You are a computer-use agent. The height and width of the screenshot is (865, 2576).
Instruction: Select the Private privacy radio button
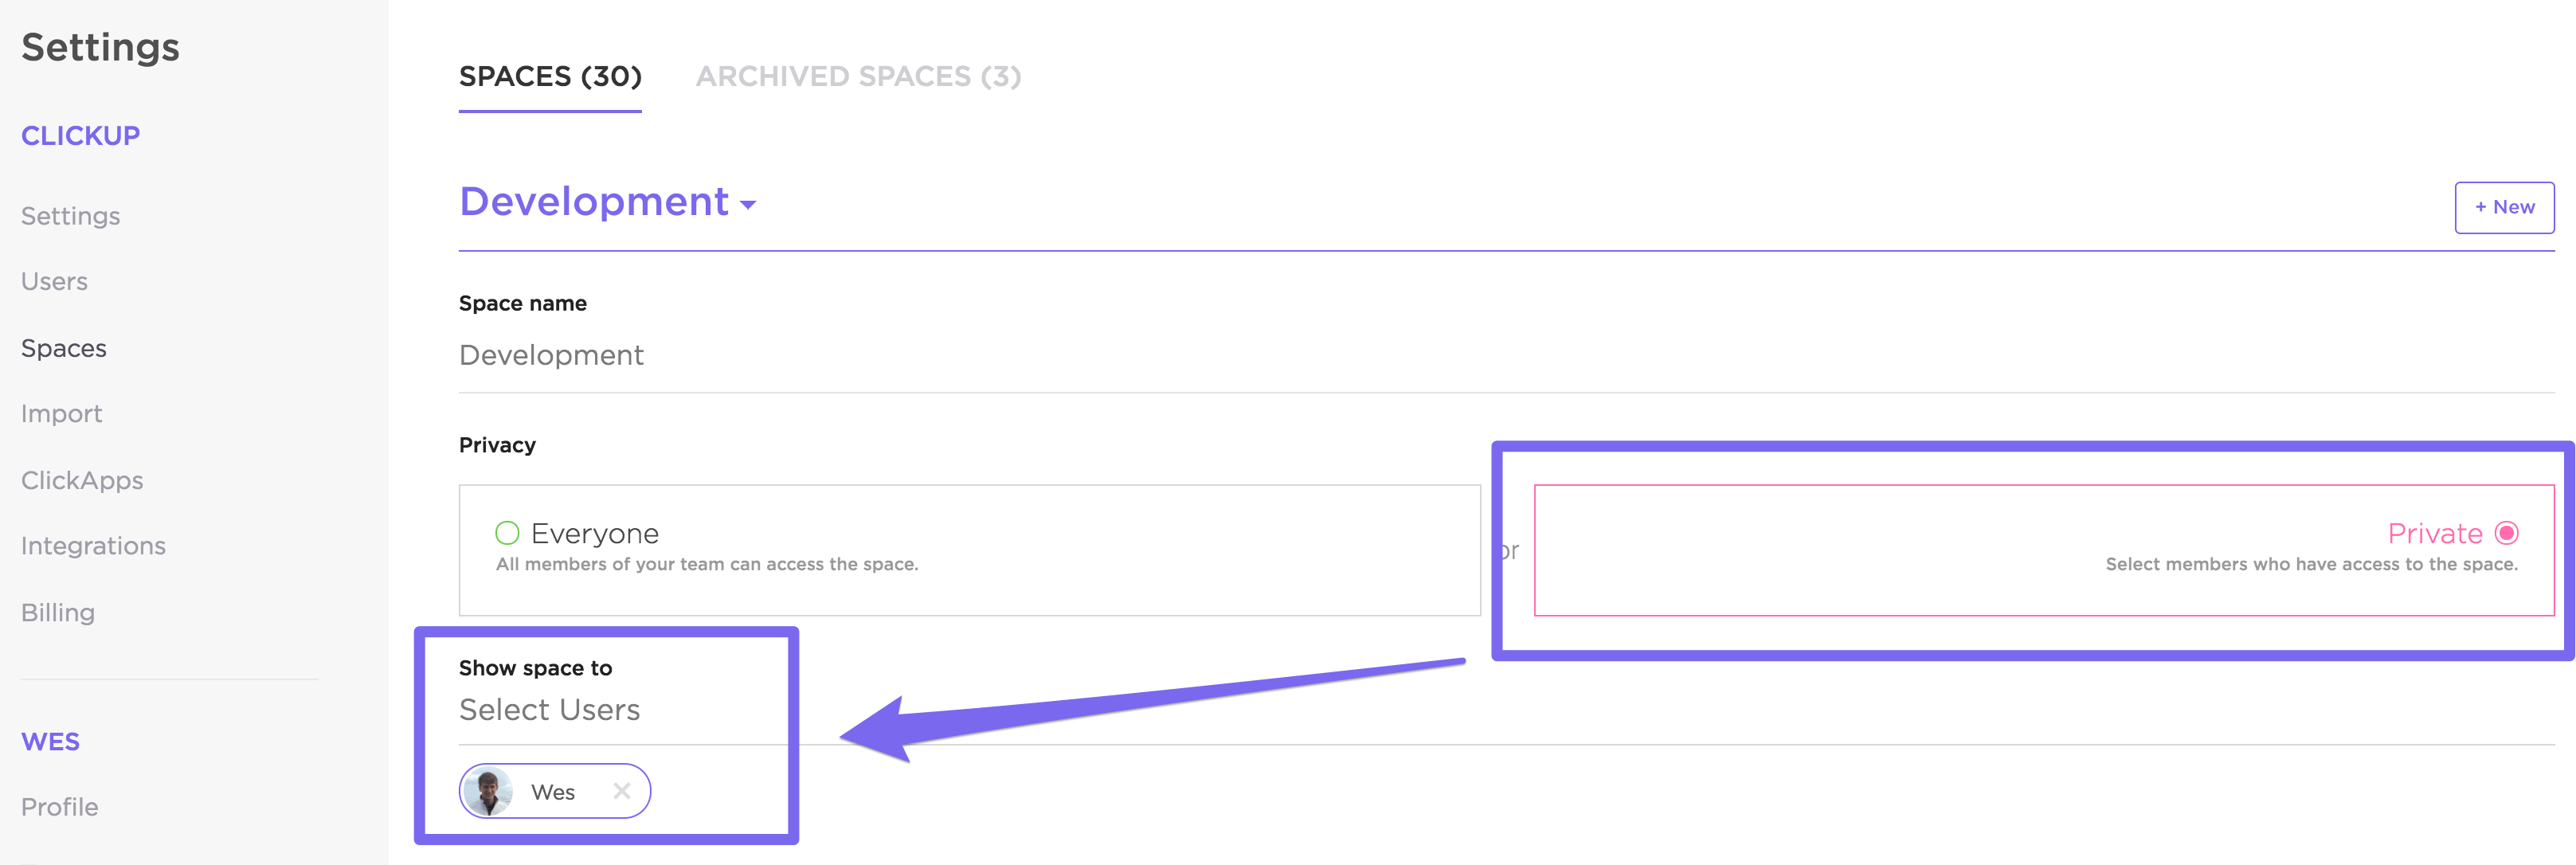[2506, 533]
